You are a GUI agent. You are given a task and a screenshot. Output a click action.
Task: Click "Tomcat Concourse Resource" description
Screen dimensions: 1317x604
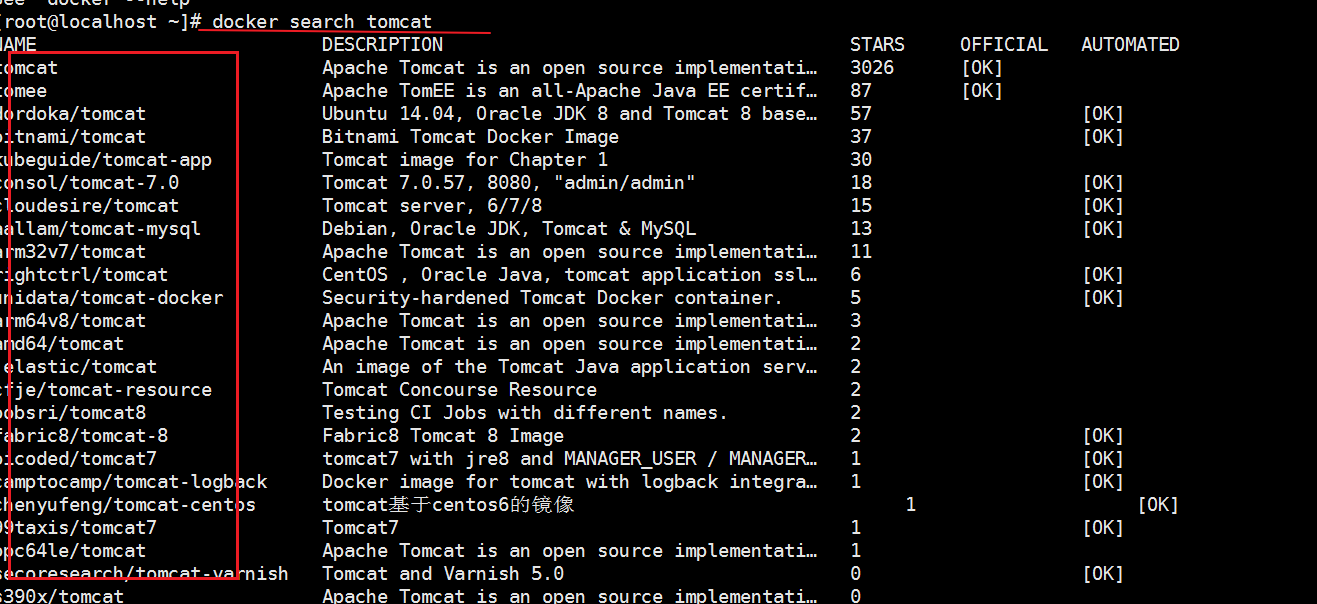tap(459, 390)
